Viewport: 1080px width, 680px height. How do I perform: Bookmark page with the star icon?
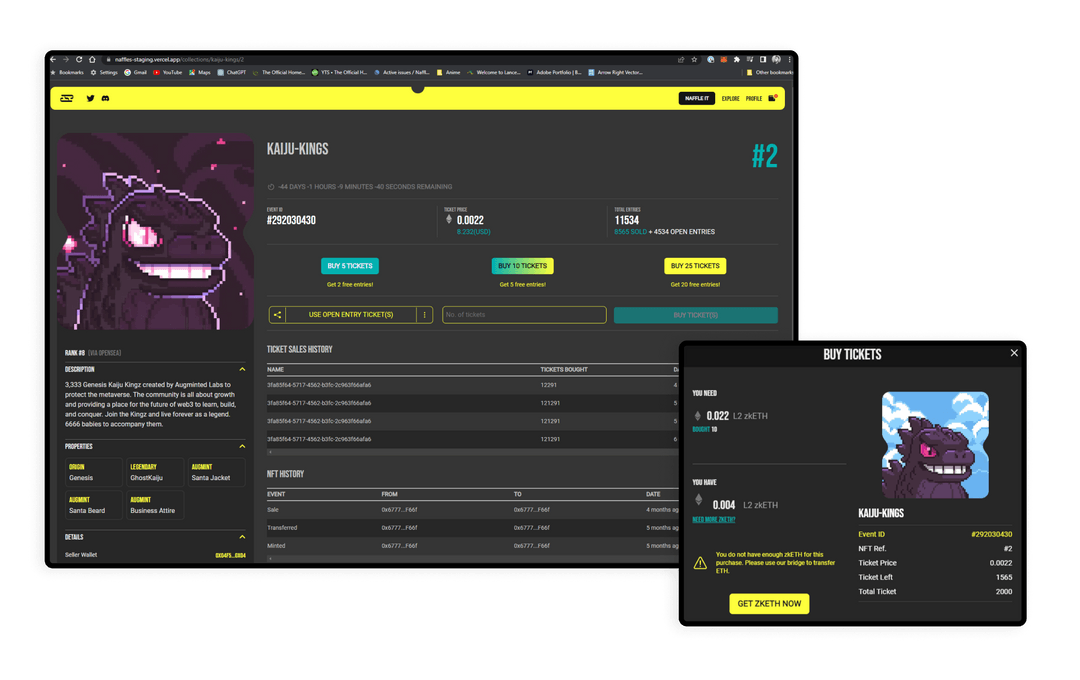pos(696,59)
